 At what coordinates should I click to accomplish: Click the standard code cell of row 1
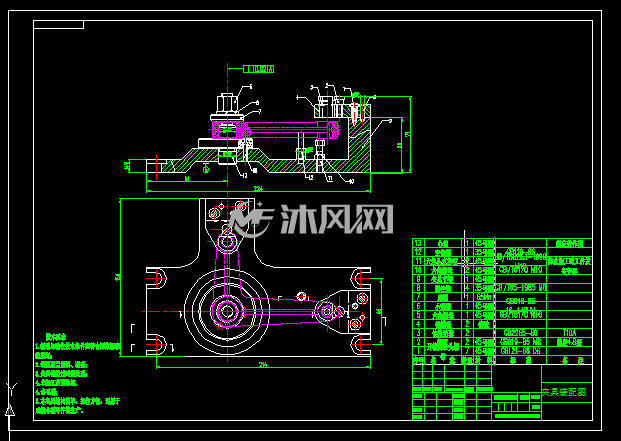tap(520, 351)
